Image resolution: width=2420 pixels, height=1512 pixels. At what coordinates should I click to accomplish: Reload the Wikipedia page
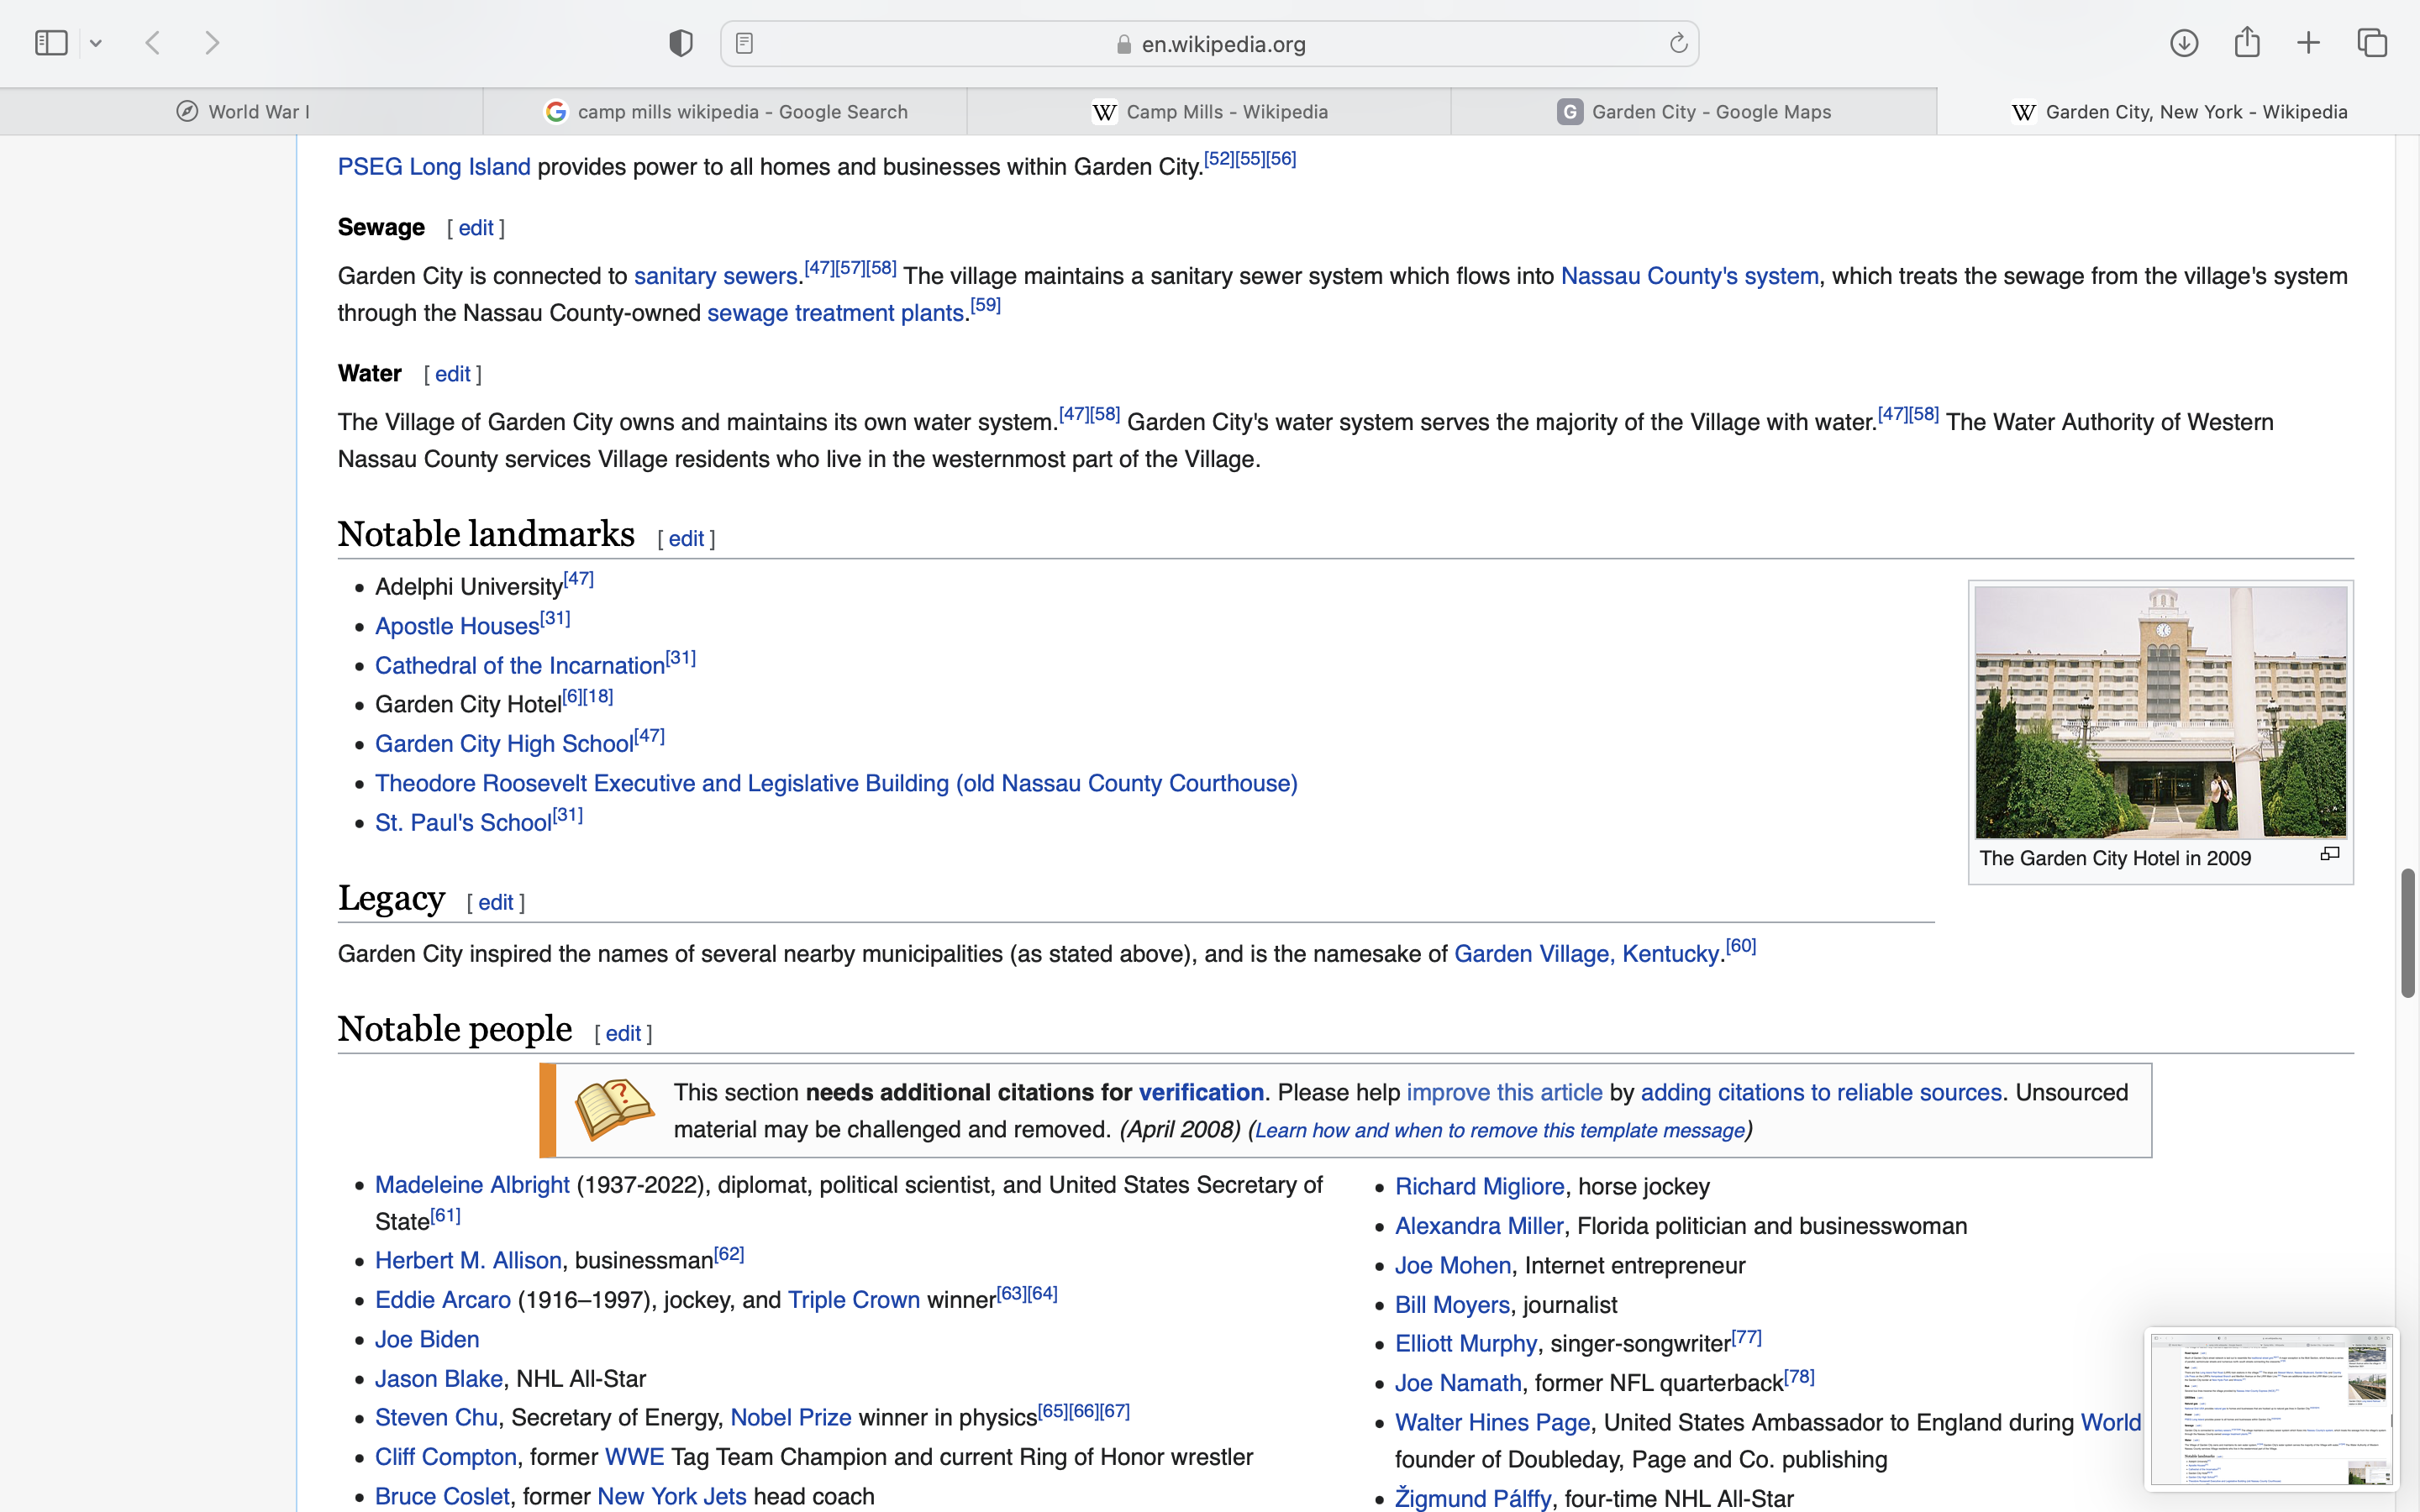tap(1678, 43)
